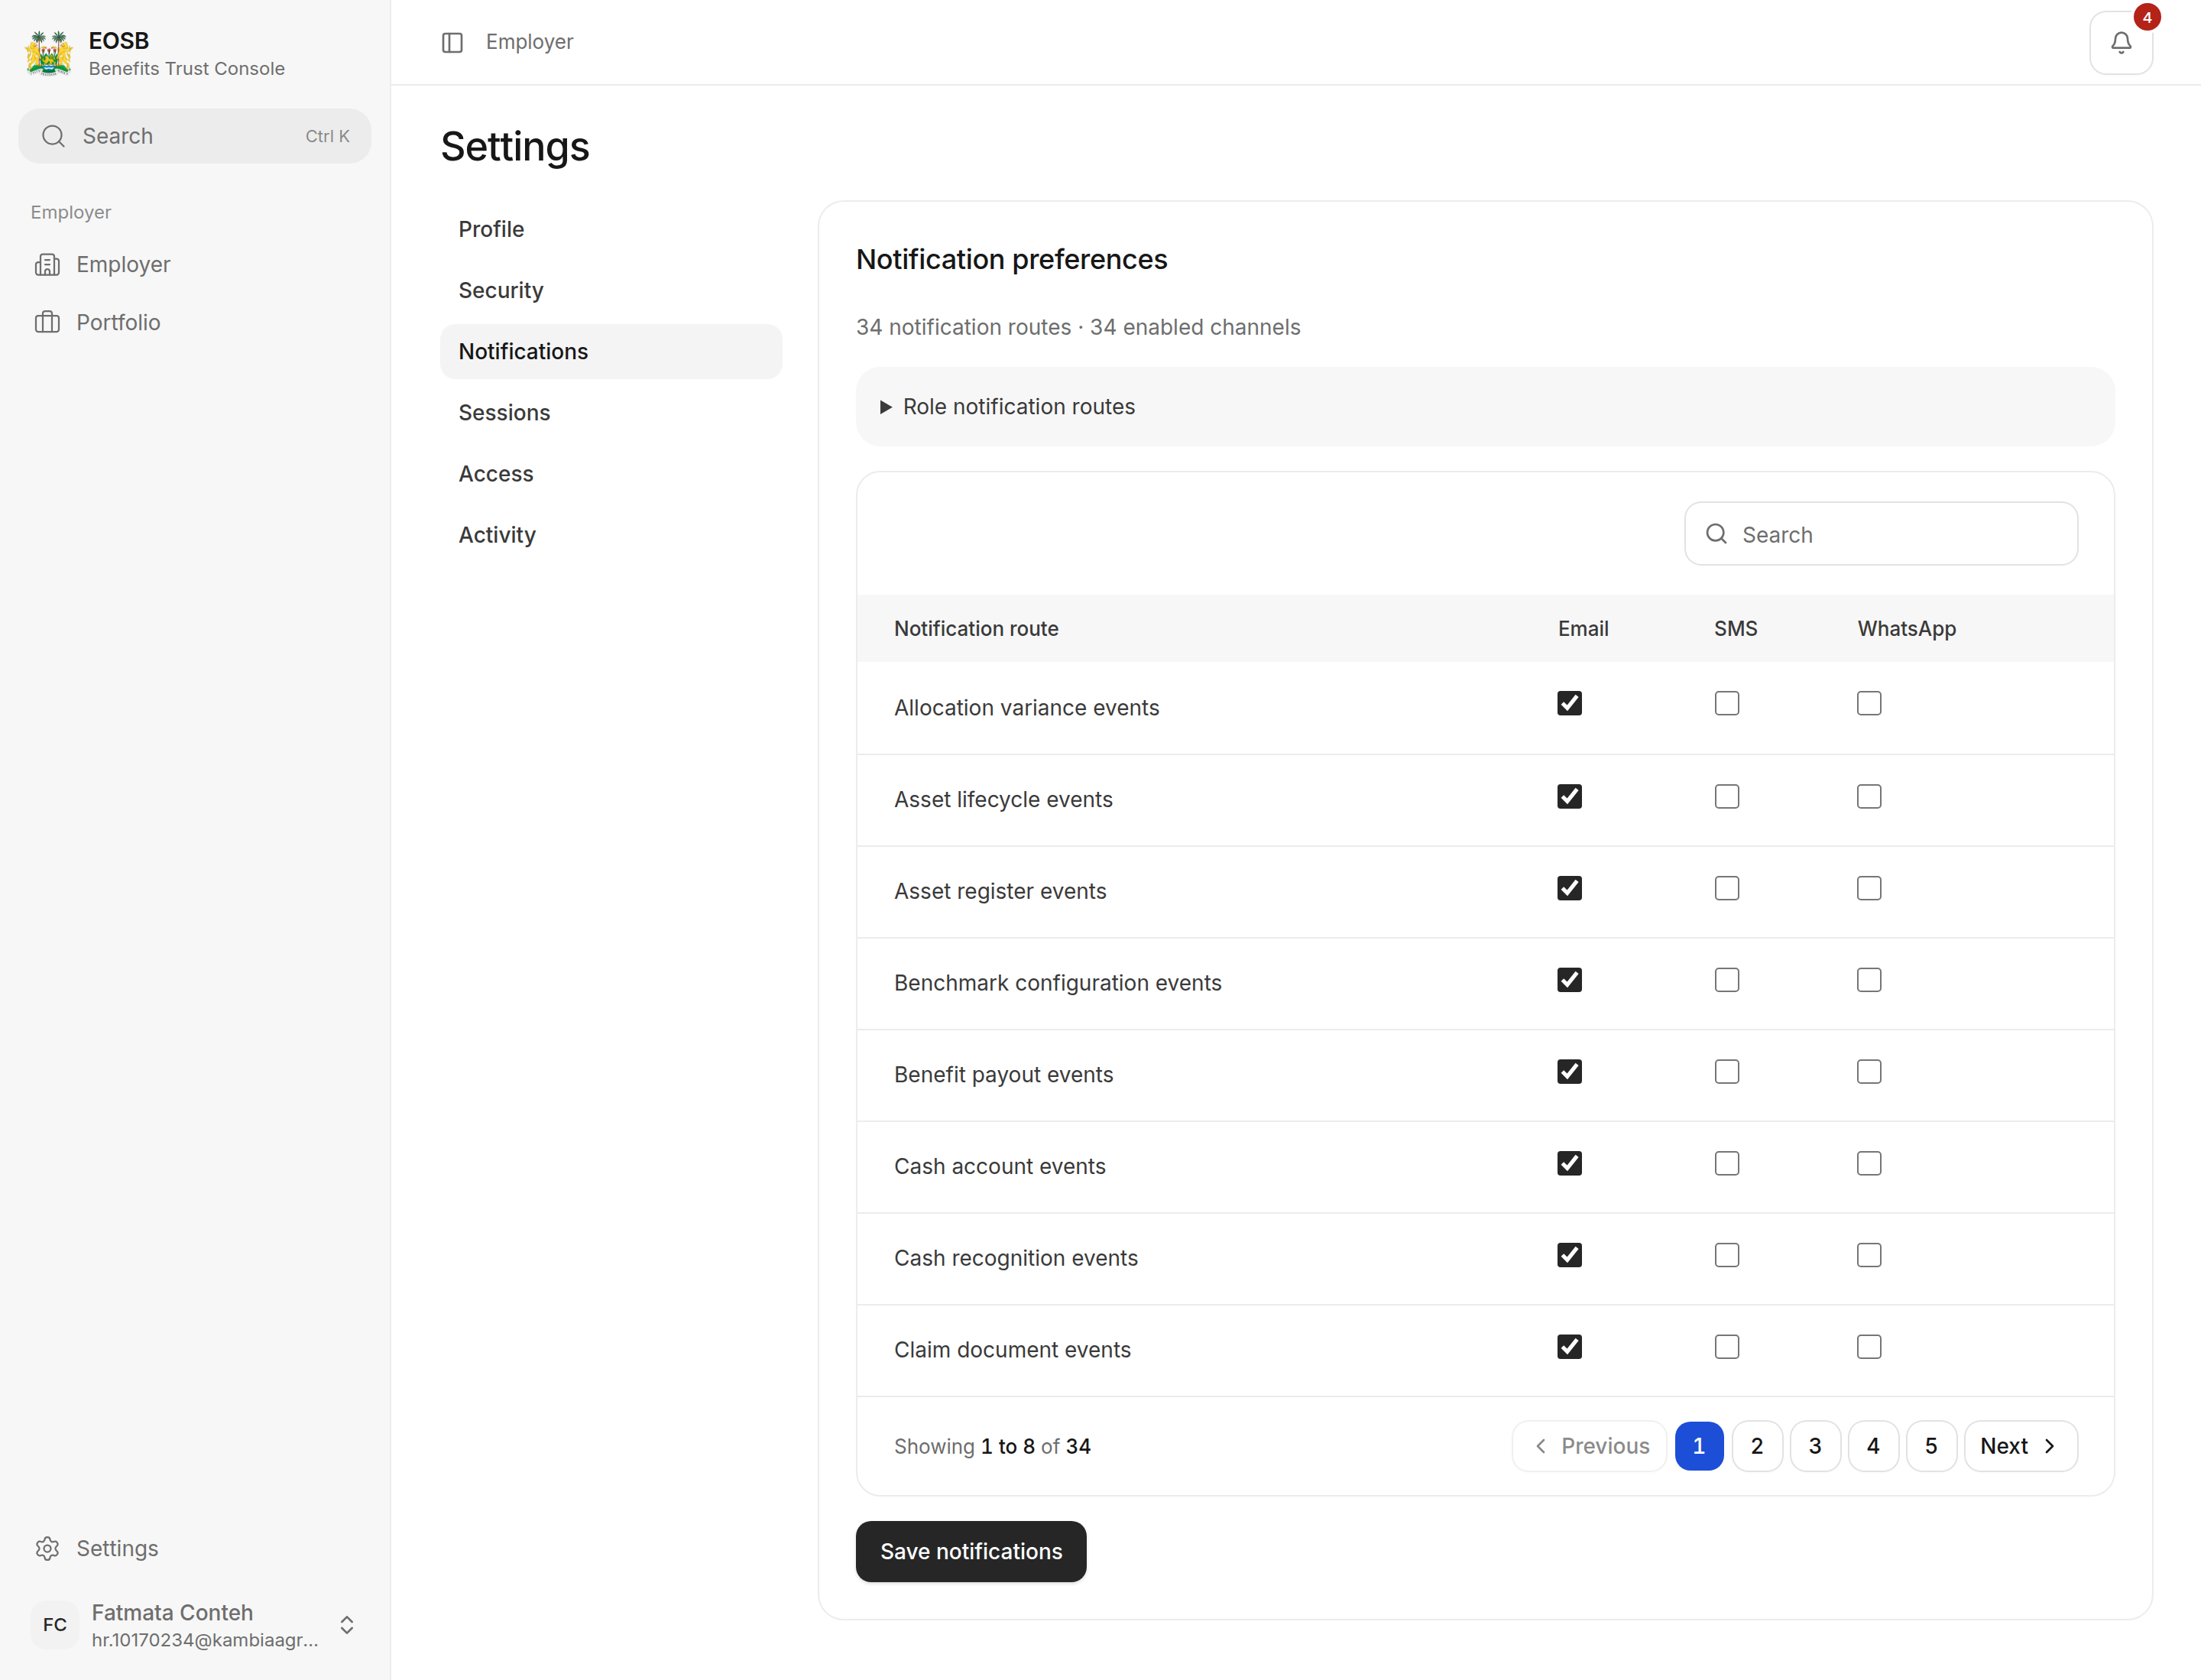Focus the notification routes Search field
The height and width of the screenshot is (1680, 2201).
1880,534
